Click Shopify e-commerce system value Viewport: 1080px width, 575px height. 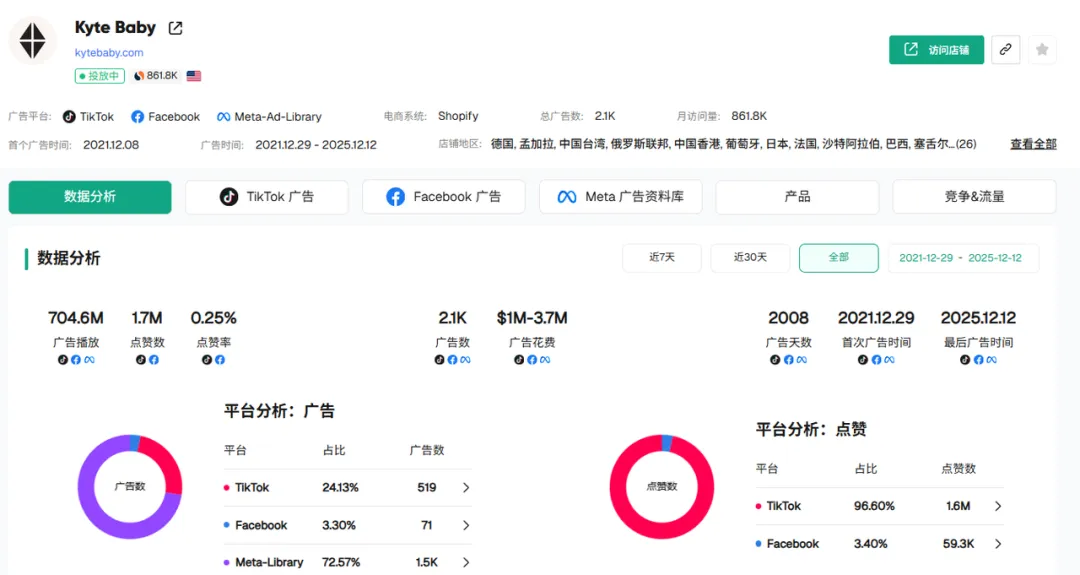[458, 116]
